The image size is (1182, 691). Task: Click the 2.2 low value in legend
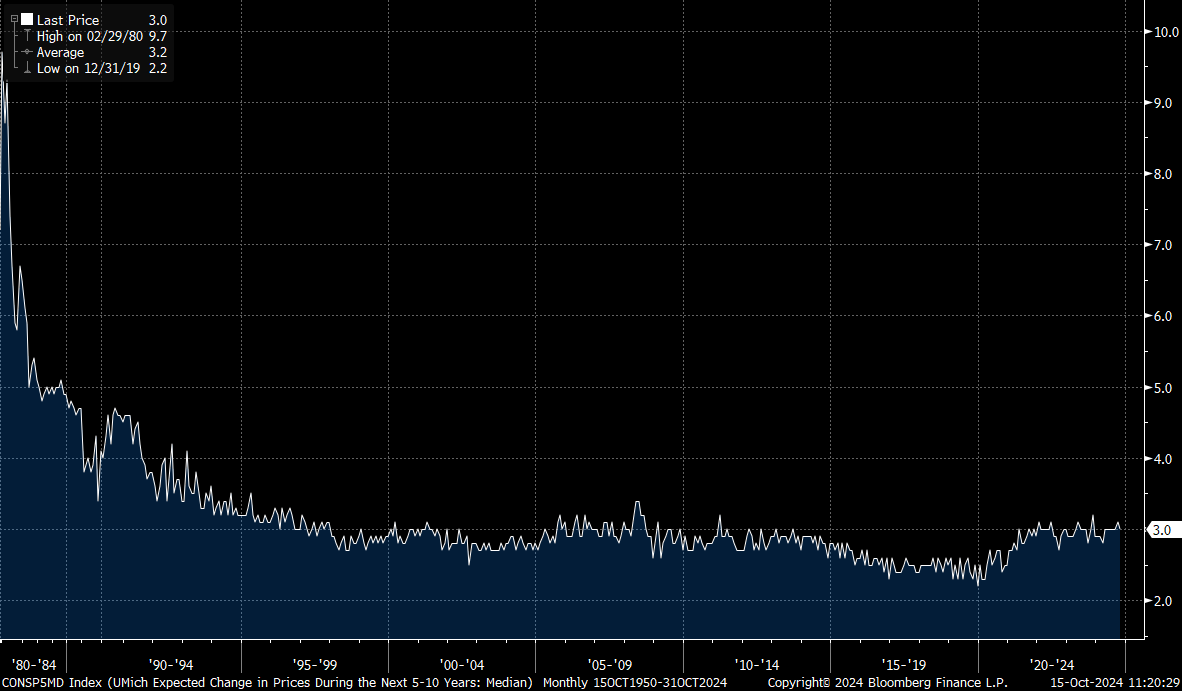tap(158, 69)
